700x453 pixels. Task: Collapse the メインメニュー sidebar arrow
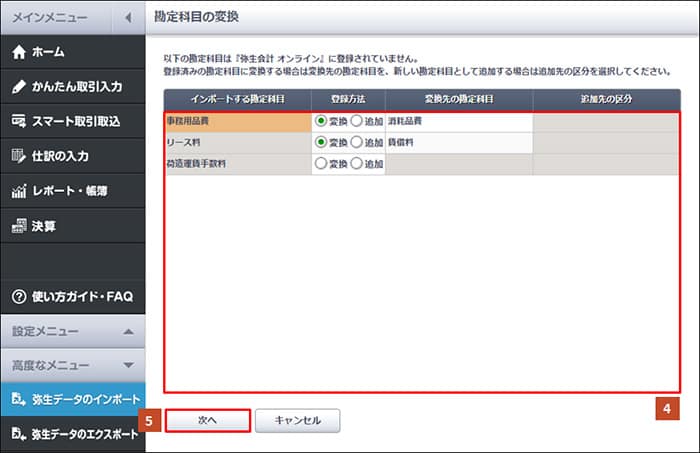tap(127, 18)
